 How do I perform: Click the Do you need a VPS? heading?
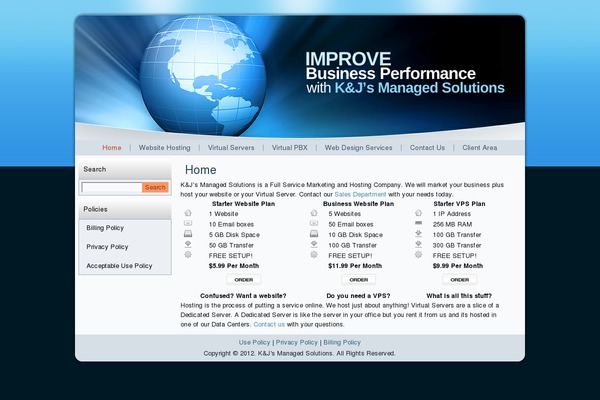[359, 296]
